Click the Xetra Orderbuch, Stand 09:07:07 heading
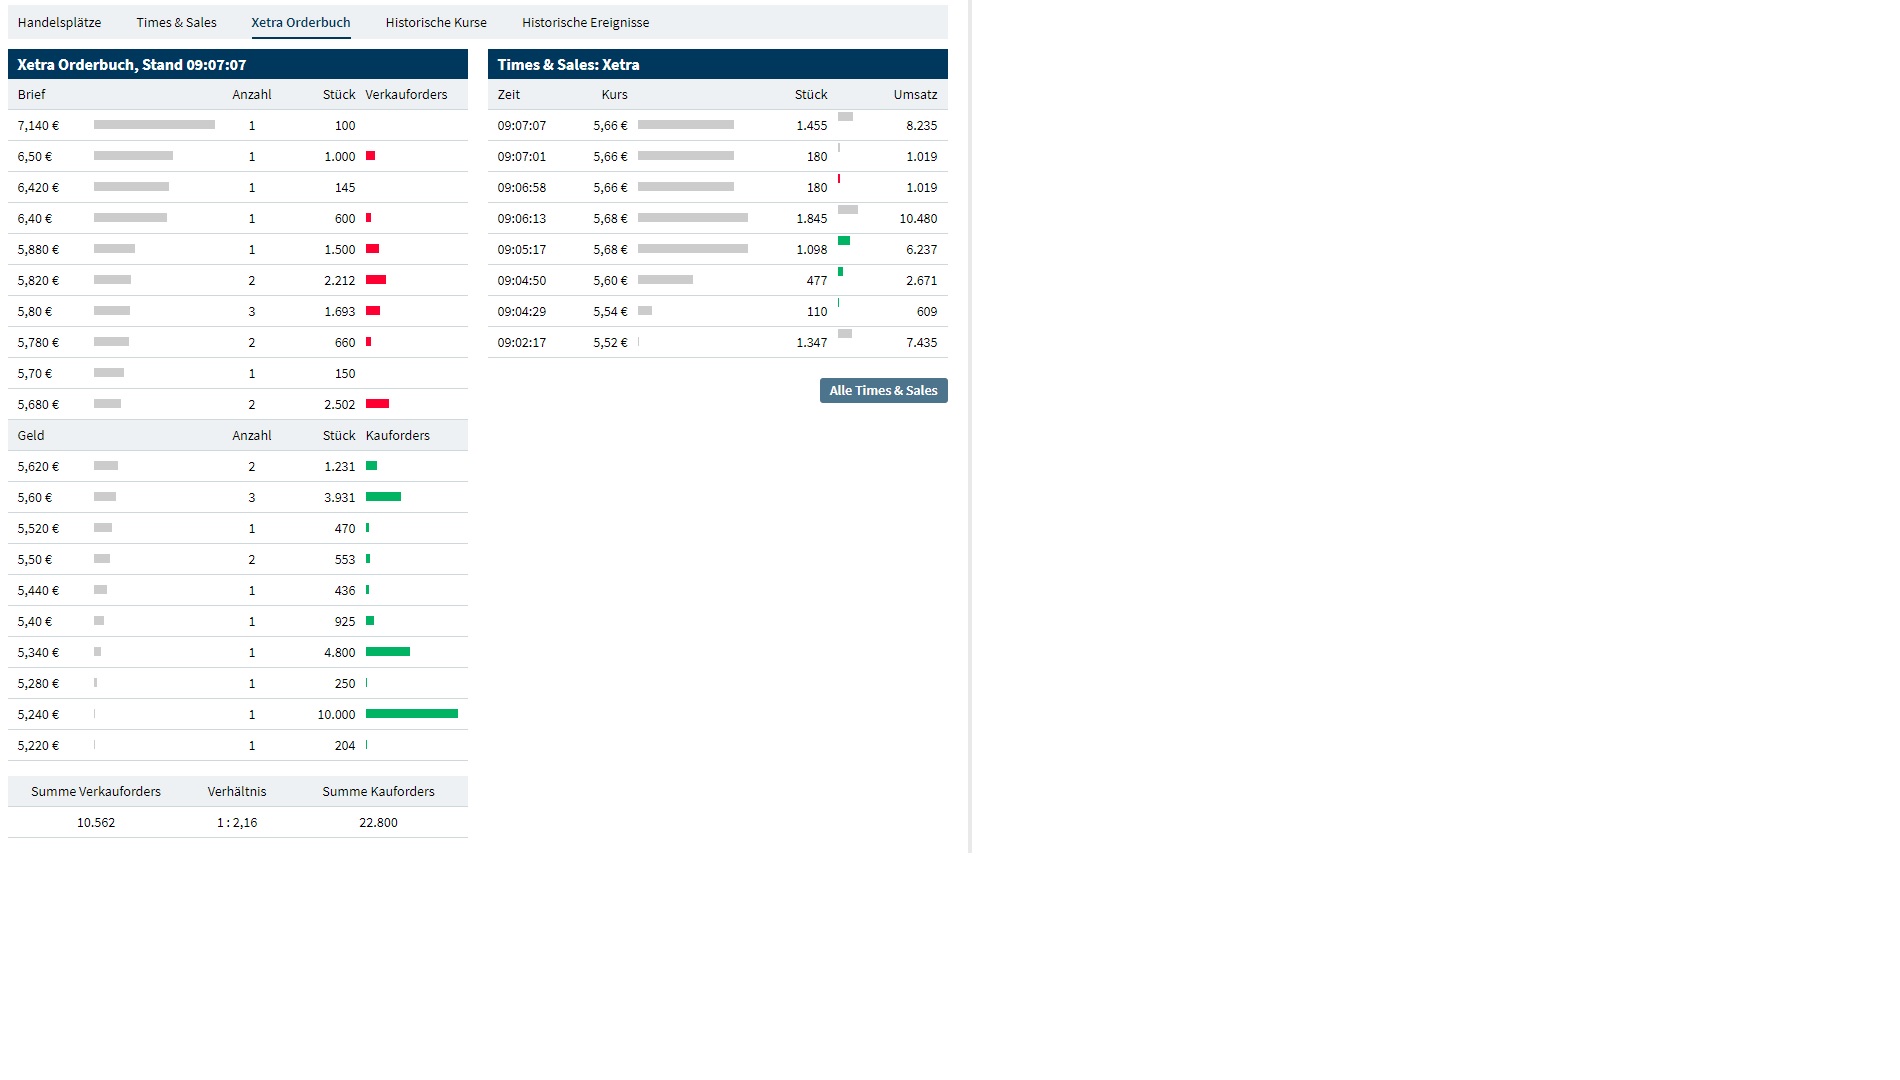The image size is (1900, 1080). click(x=131, y=64)
